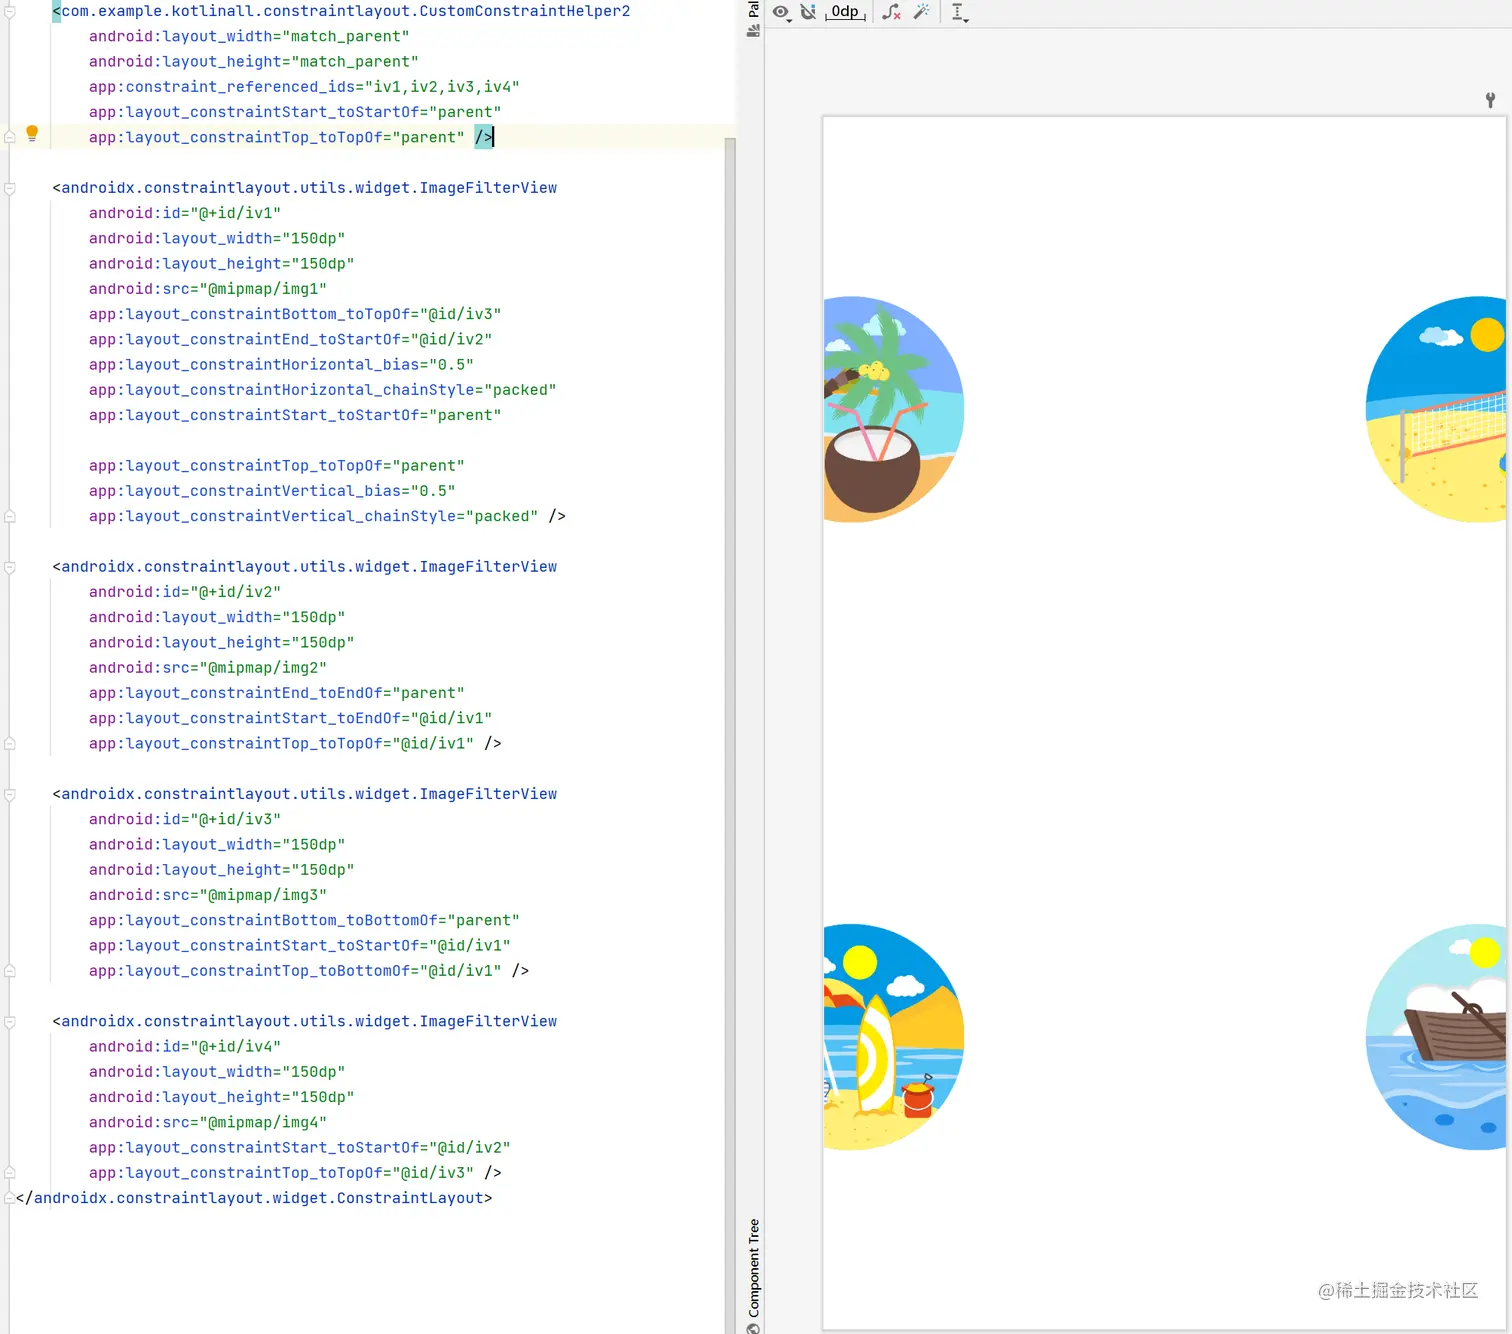
Task: Click layout_constraintVertical_bias="0.5" line
Action: click(272, 491)
